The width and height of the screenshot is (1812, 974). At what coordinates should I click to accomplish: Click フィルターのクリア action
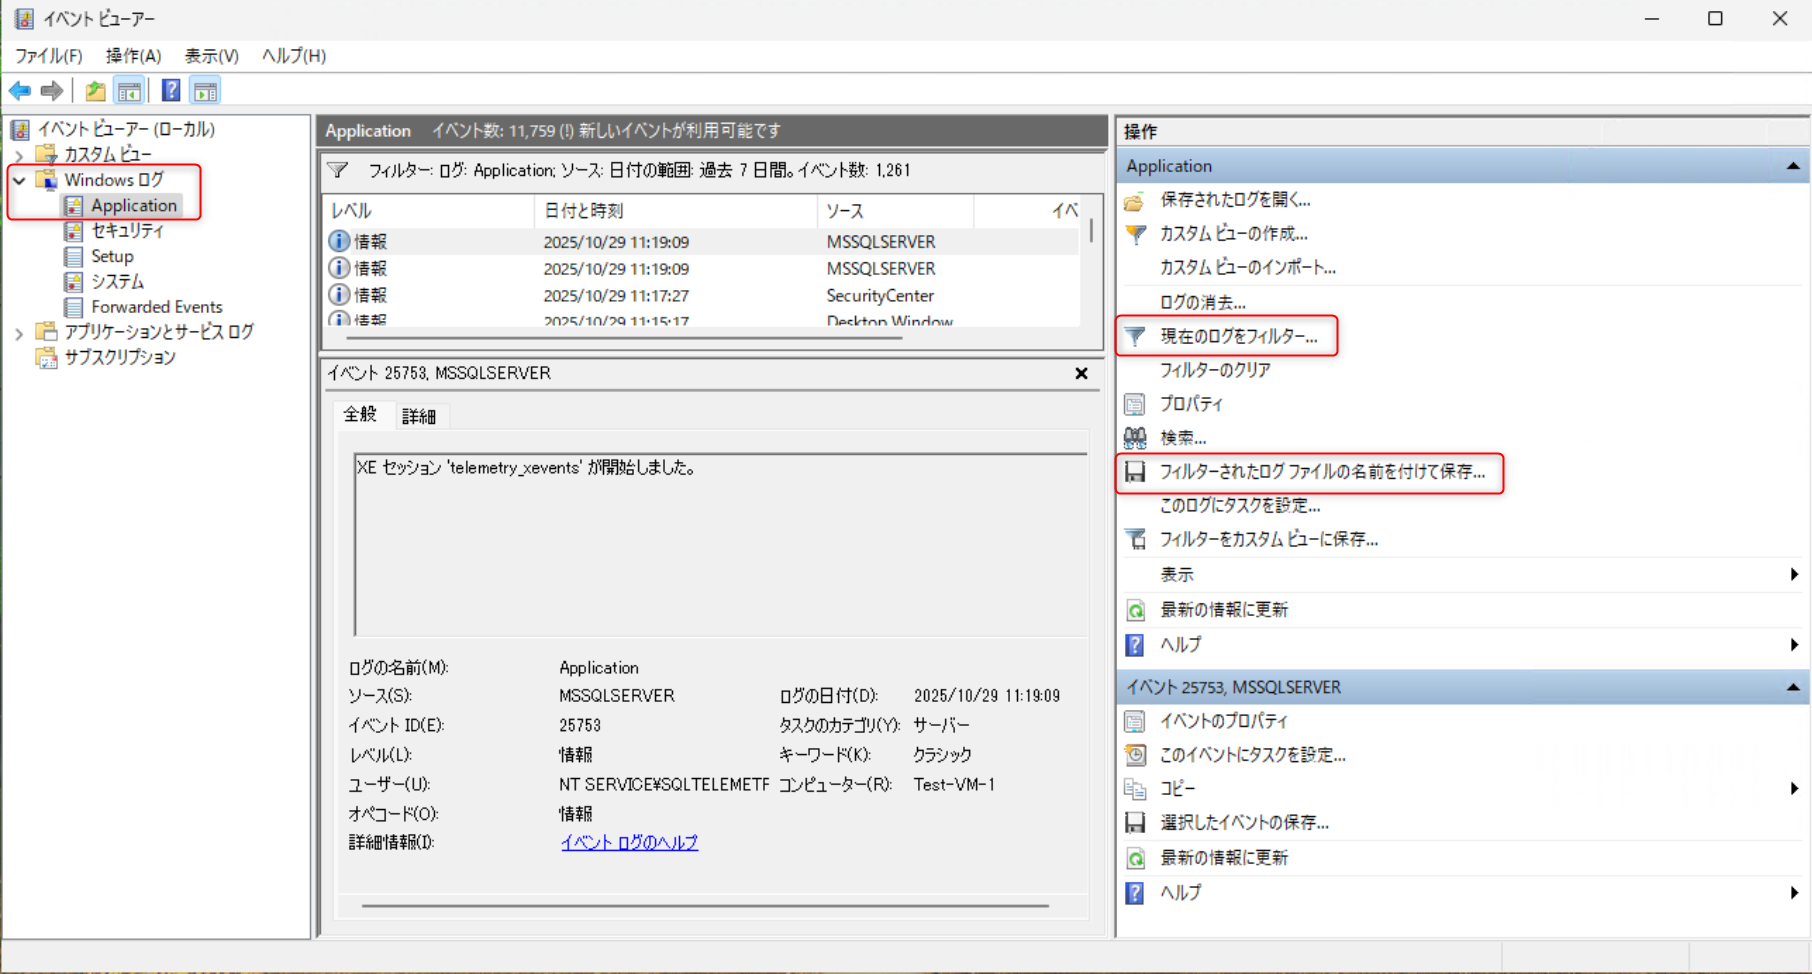(1215, 370)
